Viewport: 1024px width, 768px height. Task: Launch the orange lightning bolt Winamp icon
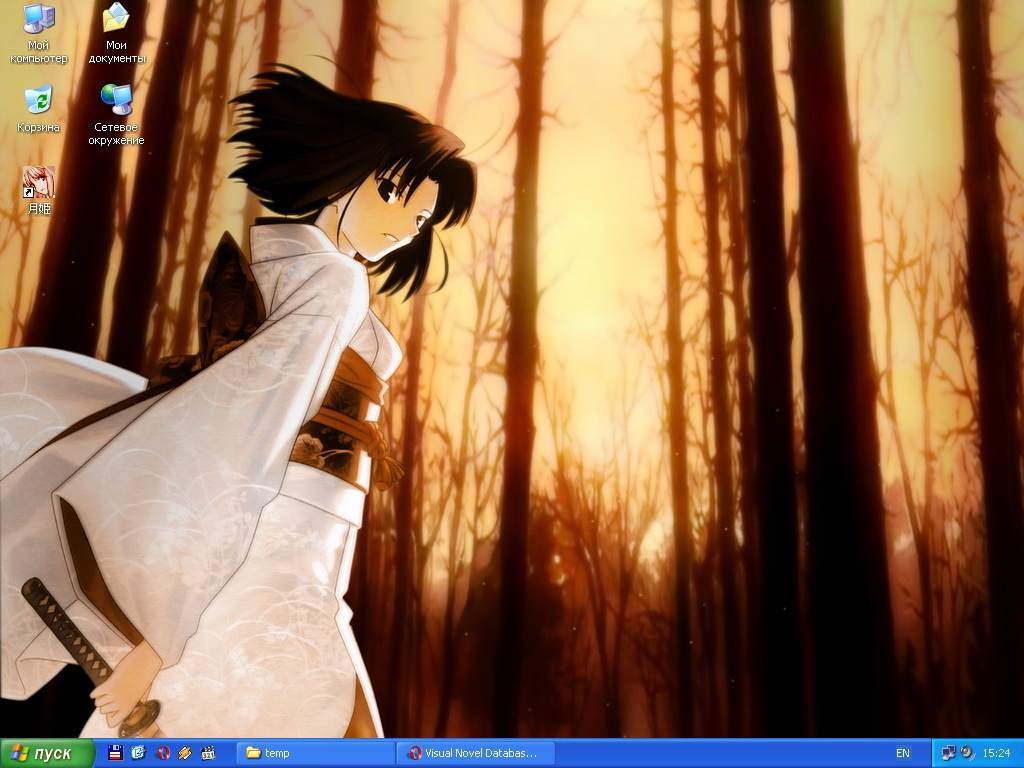pos(185,753)
